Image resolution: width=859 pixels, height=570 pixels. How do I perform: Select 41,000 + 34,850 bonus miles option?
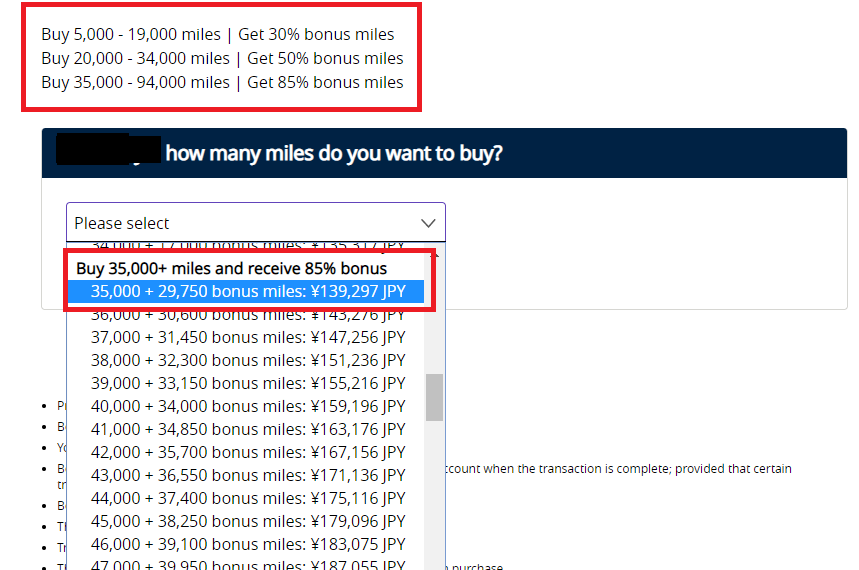tap(247, 429)
